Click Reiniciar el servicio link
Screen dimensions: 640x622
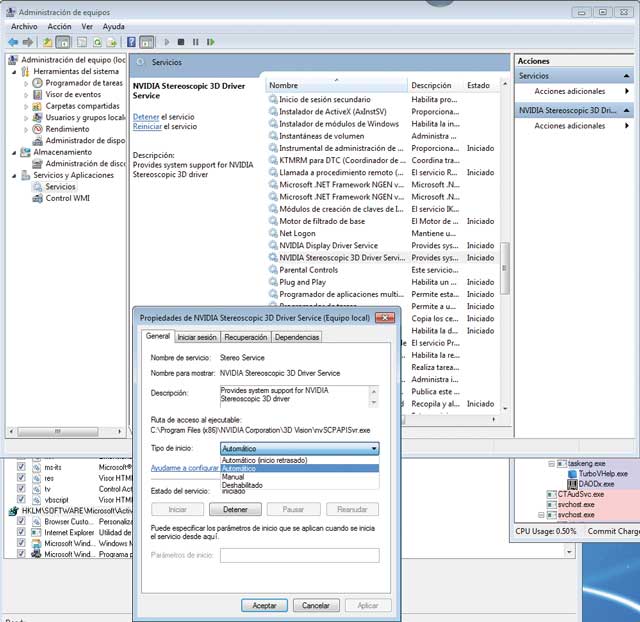(x=146, y=127)
